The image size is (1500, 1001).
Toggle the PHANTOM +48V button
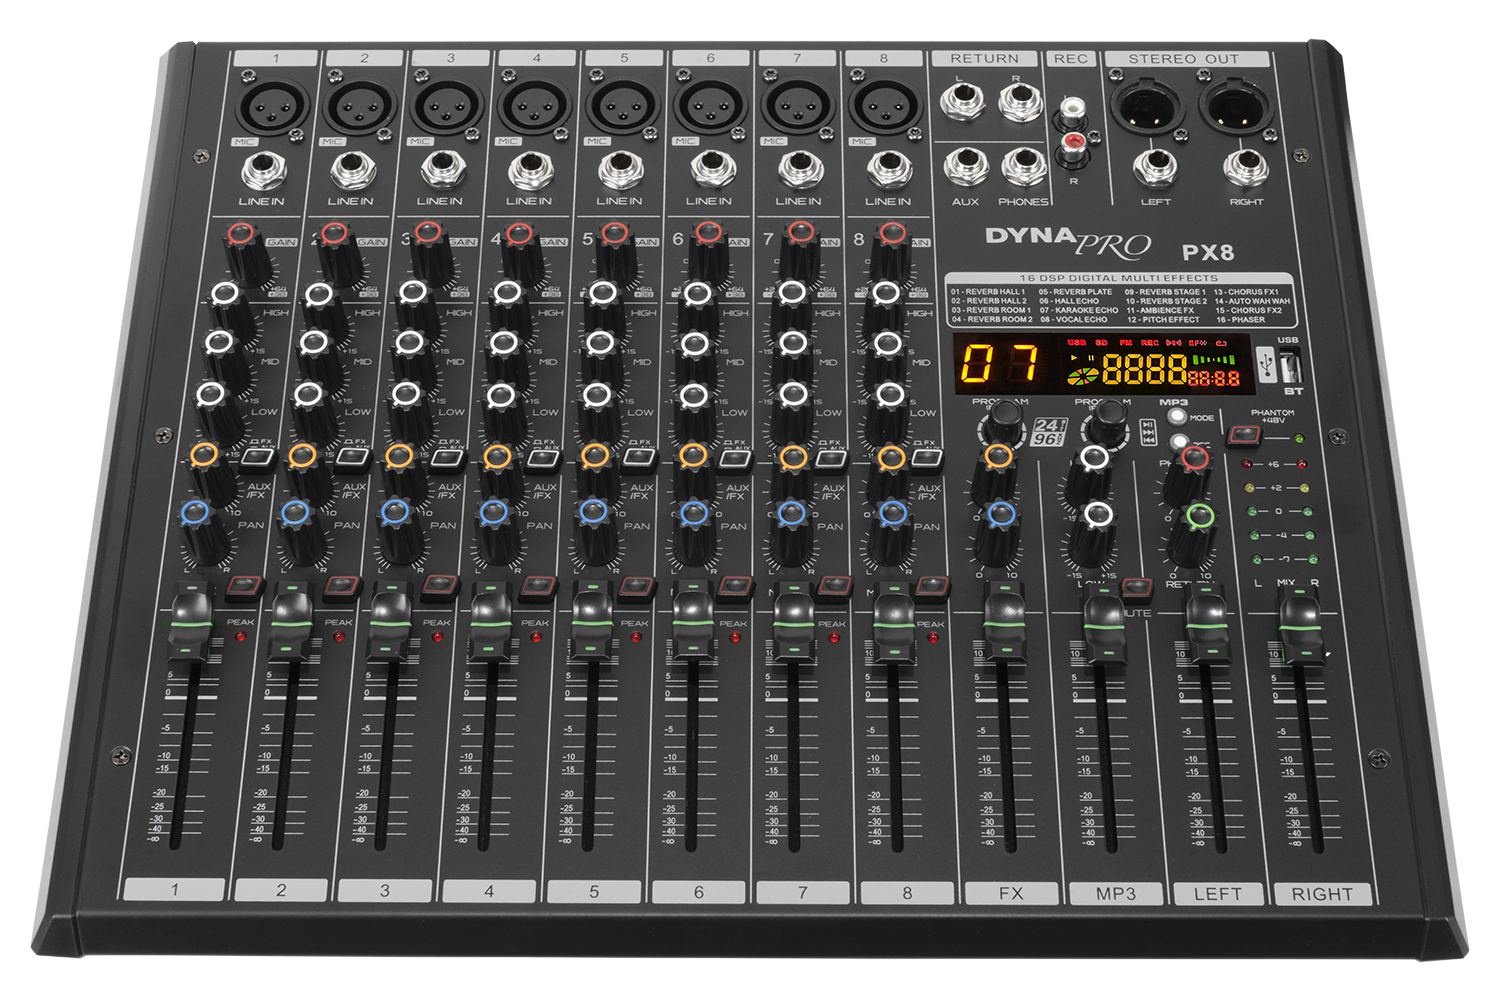[1244, 435]
